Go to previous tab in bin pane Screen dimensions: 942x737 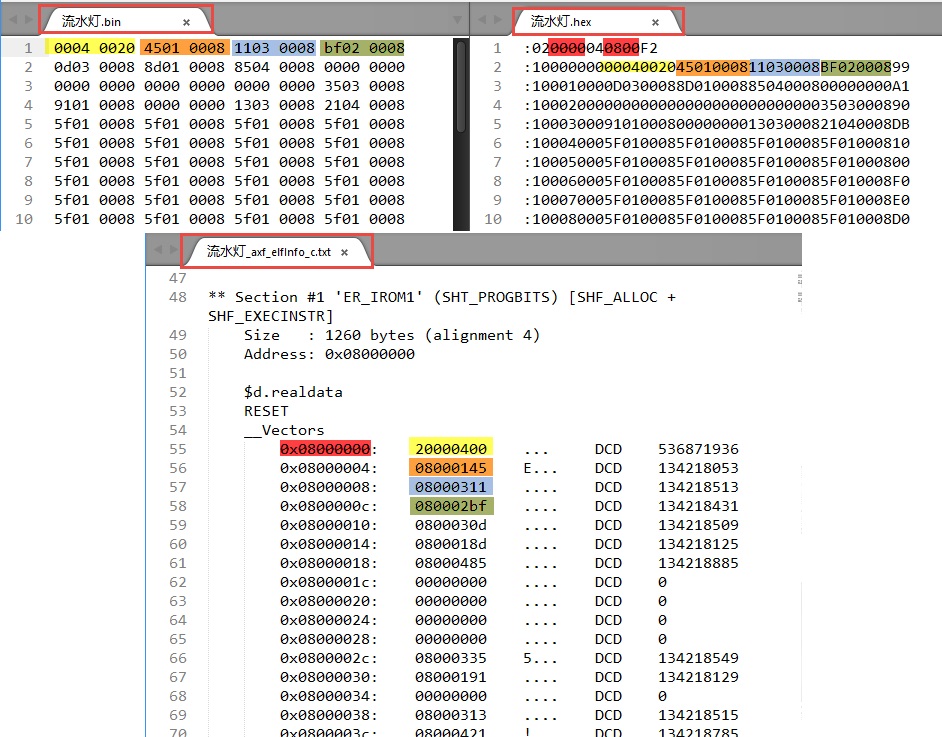[x=13, y=19]
